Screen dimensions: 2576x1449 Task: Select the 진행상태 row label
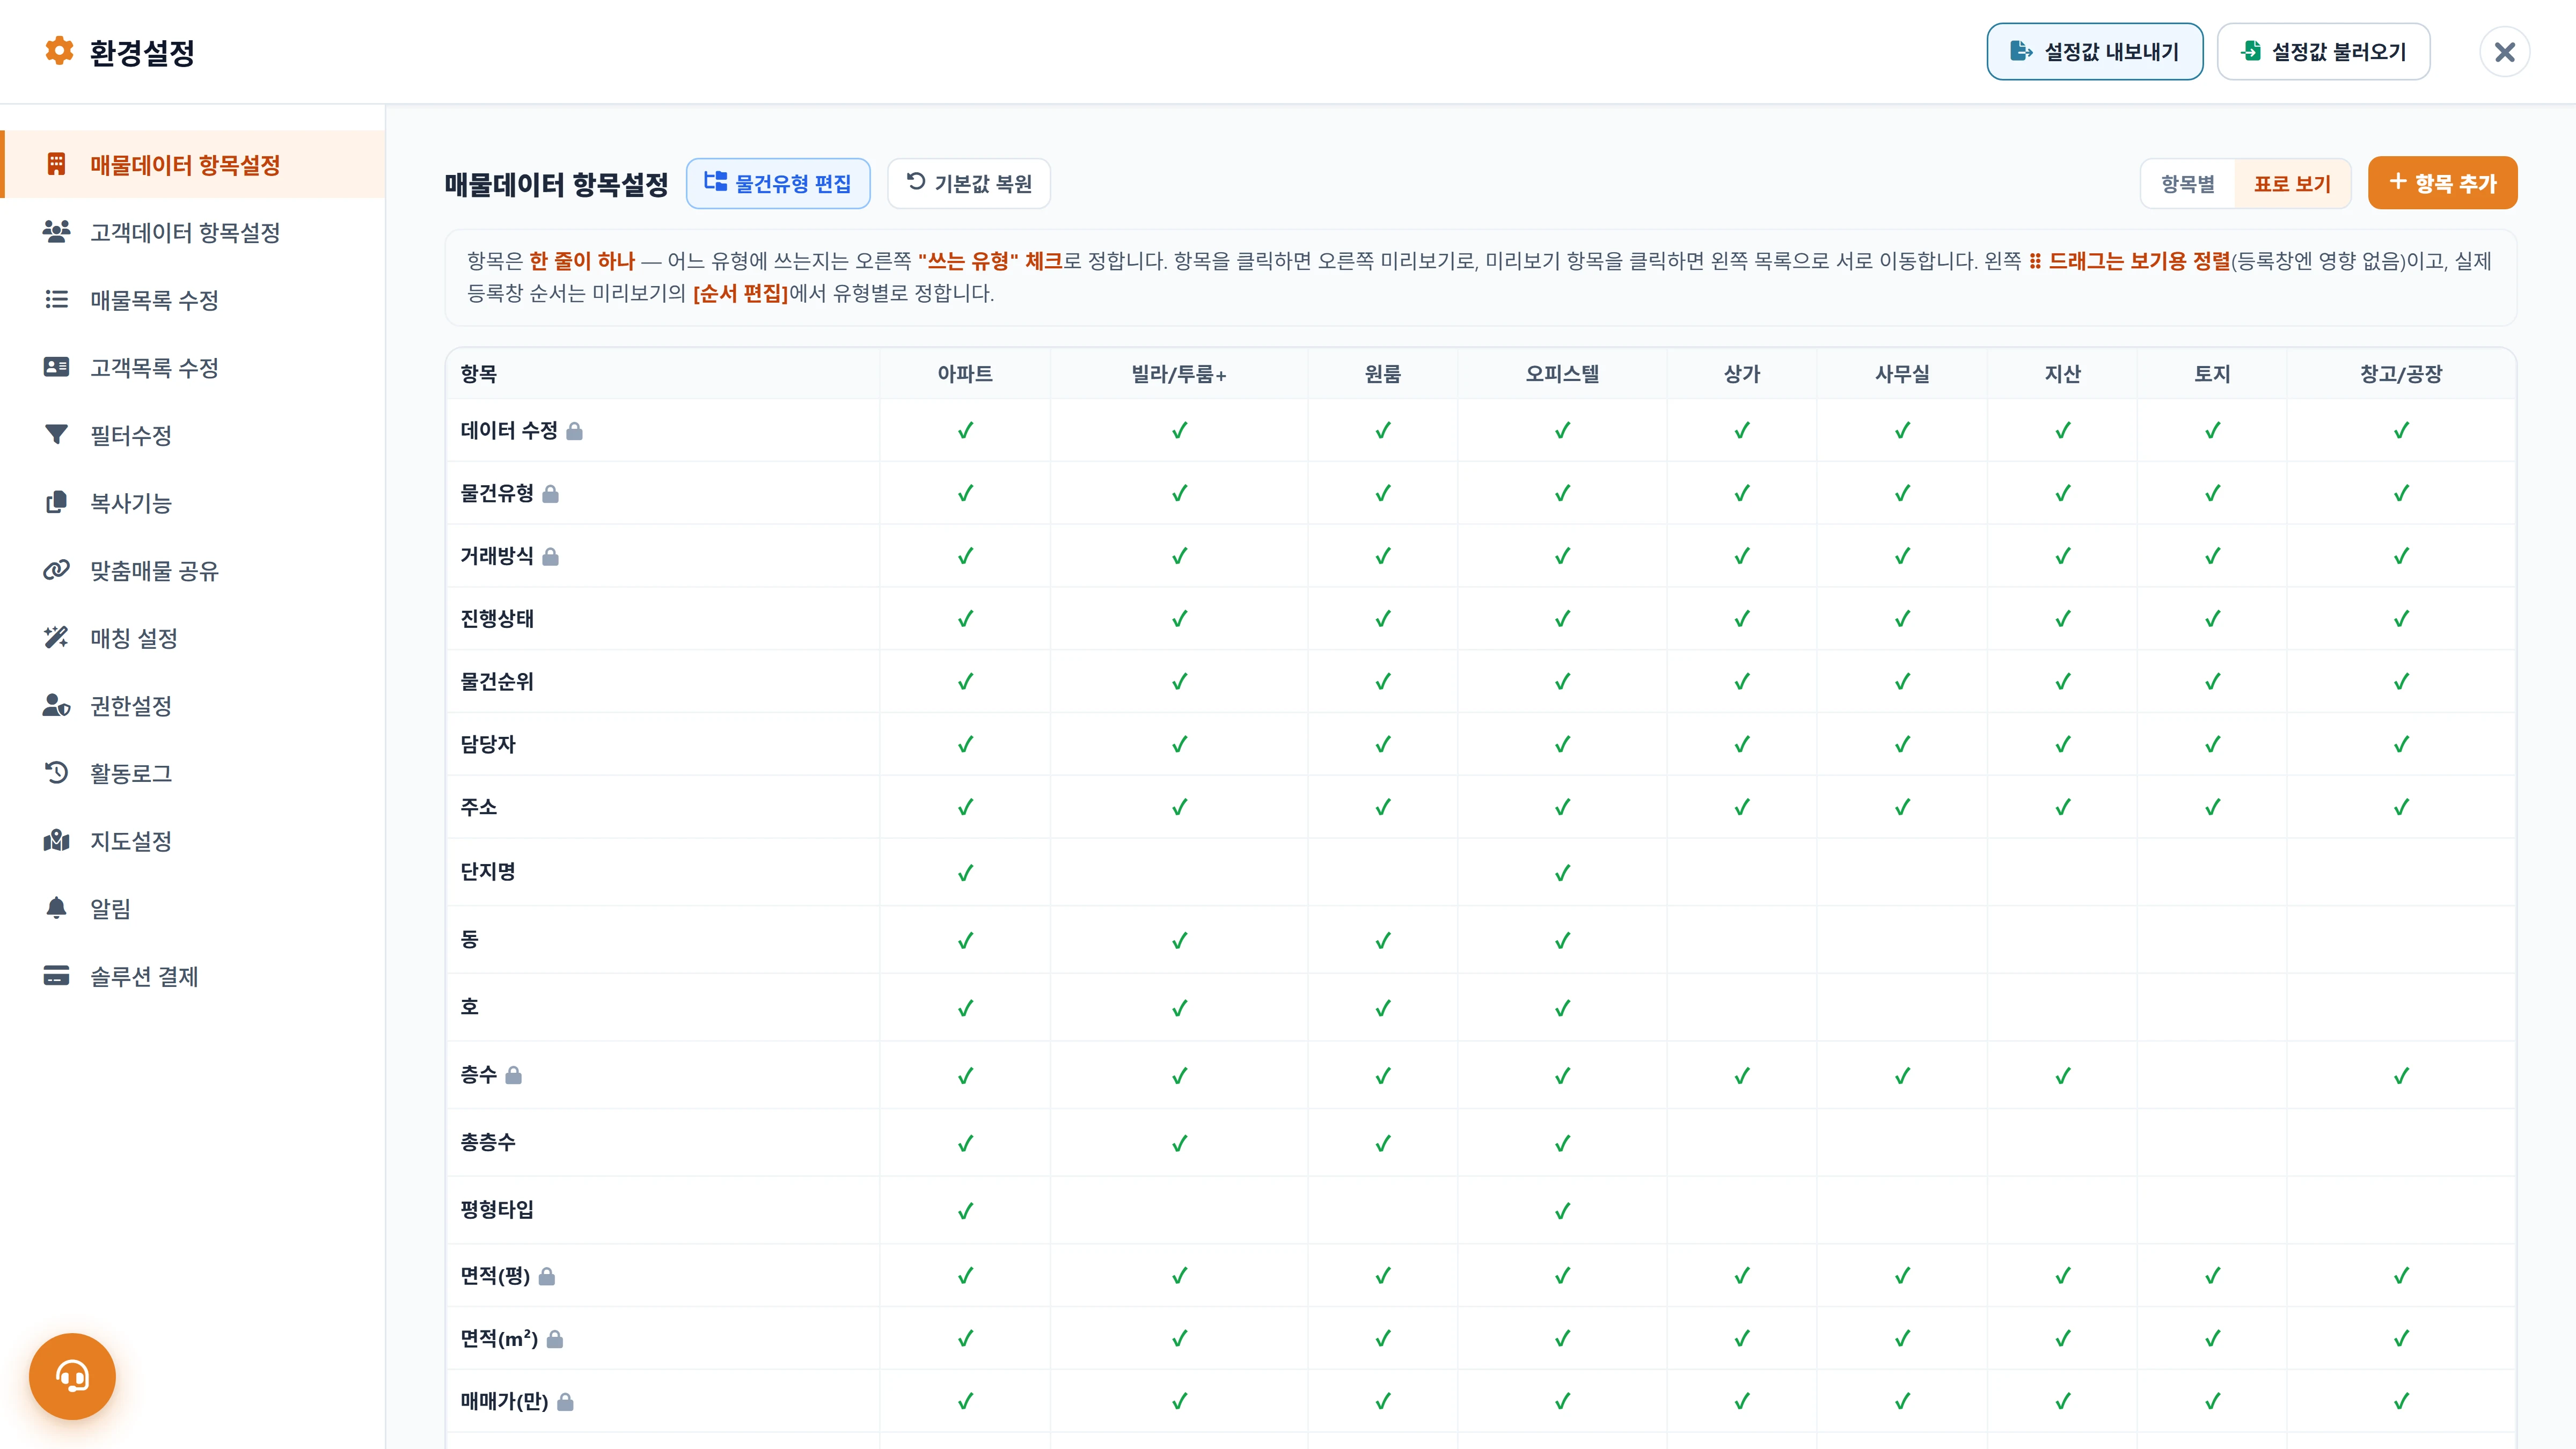497,619
